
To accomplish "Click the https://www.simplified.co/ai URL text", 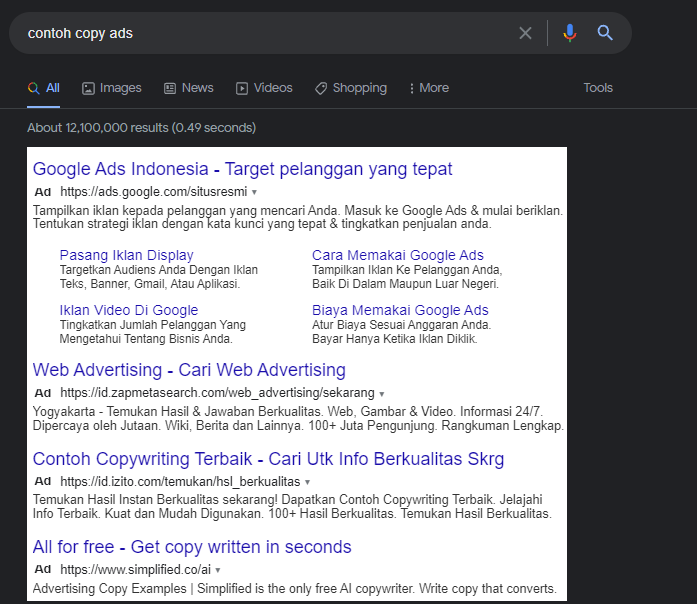I will 136,569.
